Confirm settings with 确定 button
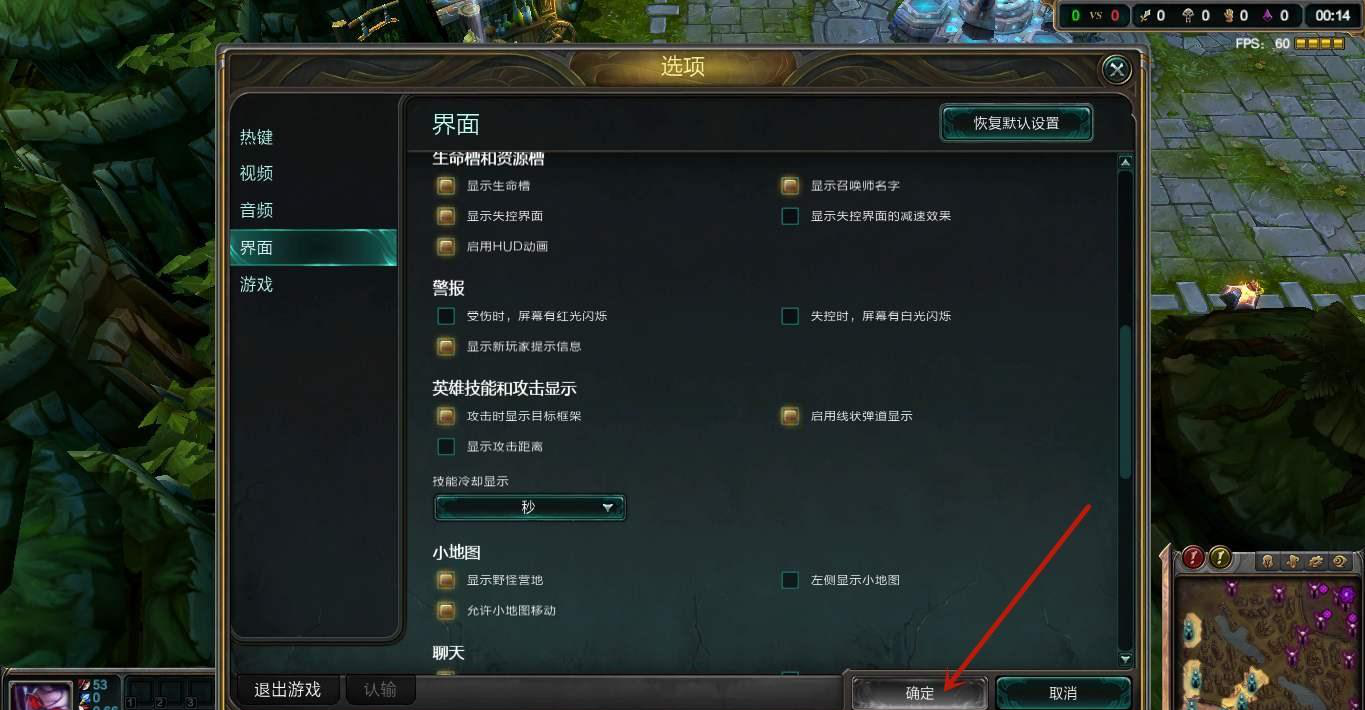Viewport: 1365px width, 710px height. pos(919,693)
